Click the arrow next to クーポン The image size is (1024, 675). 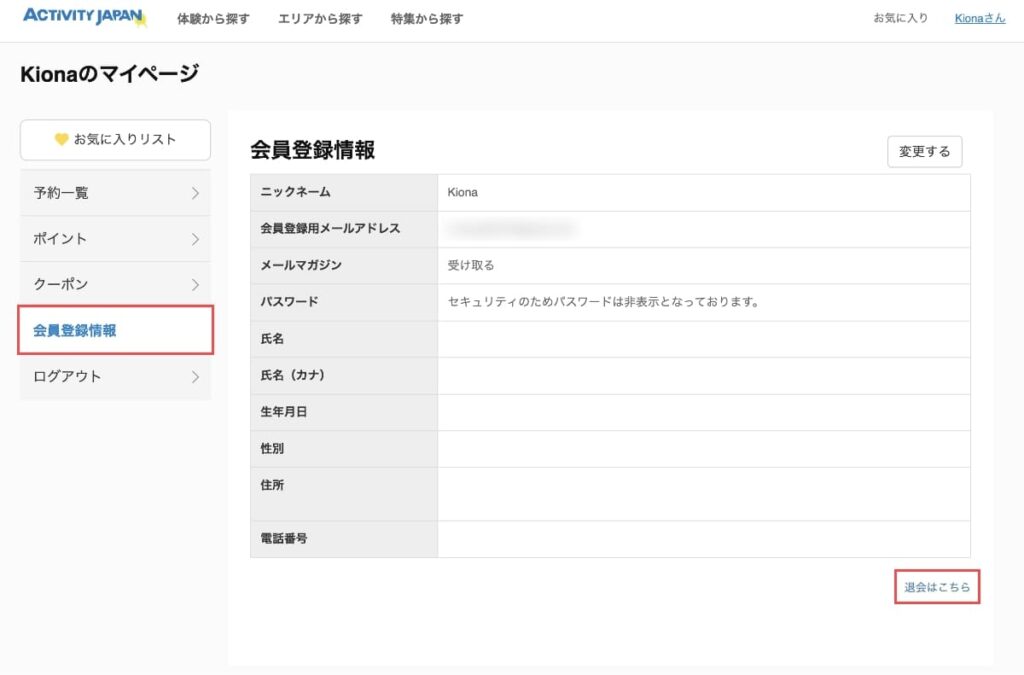pos(195,285)
